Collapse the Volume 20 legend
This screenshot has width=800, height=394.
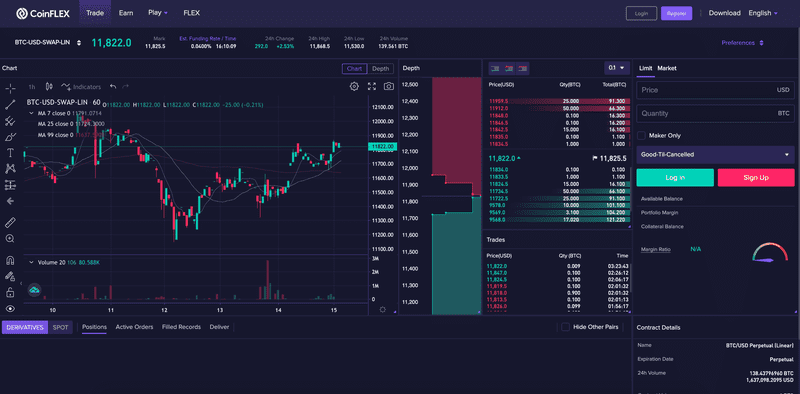click(32, 262)
